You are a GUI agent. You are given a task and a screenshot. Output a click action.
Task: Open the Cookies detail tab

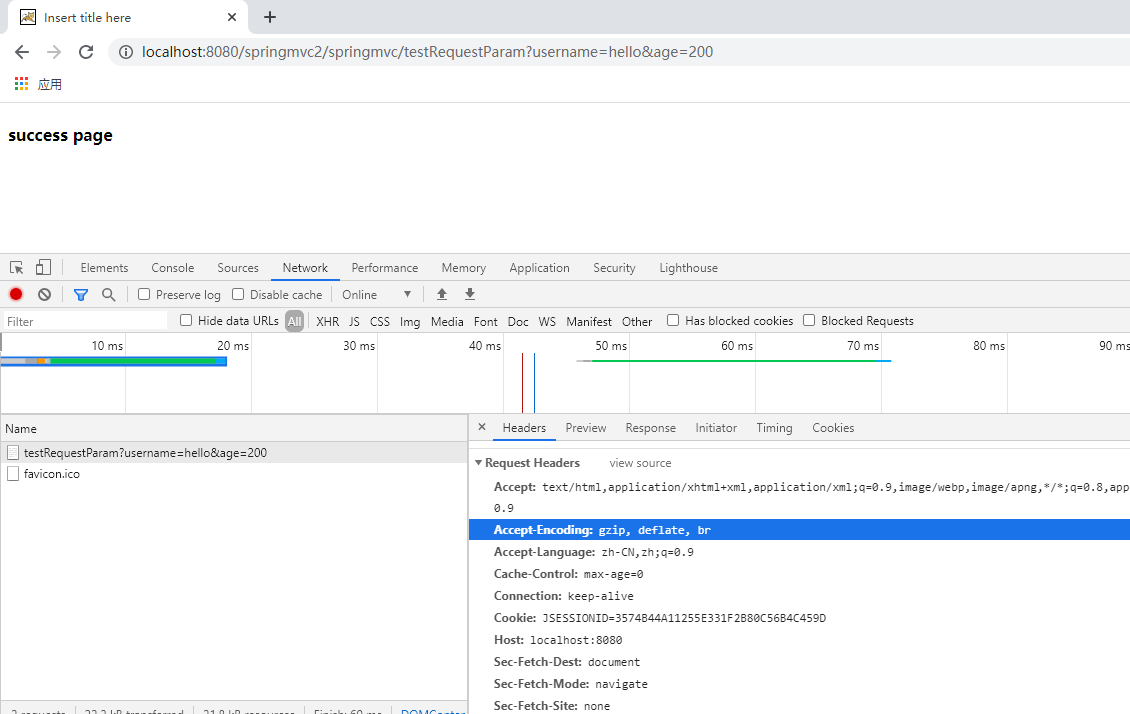[x=833, y=427]
